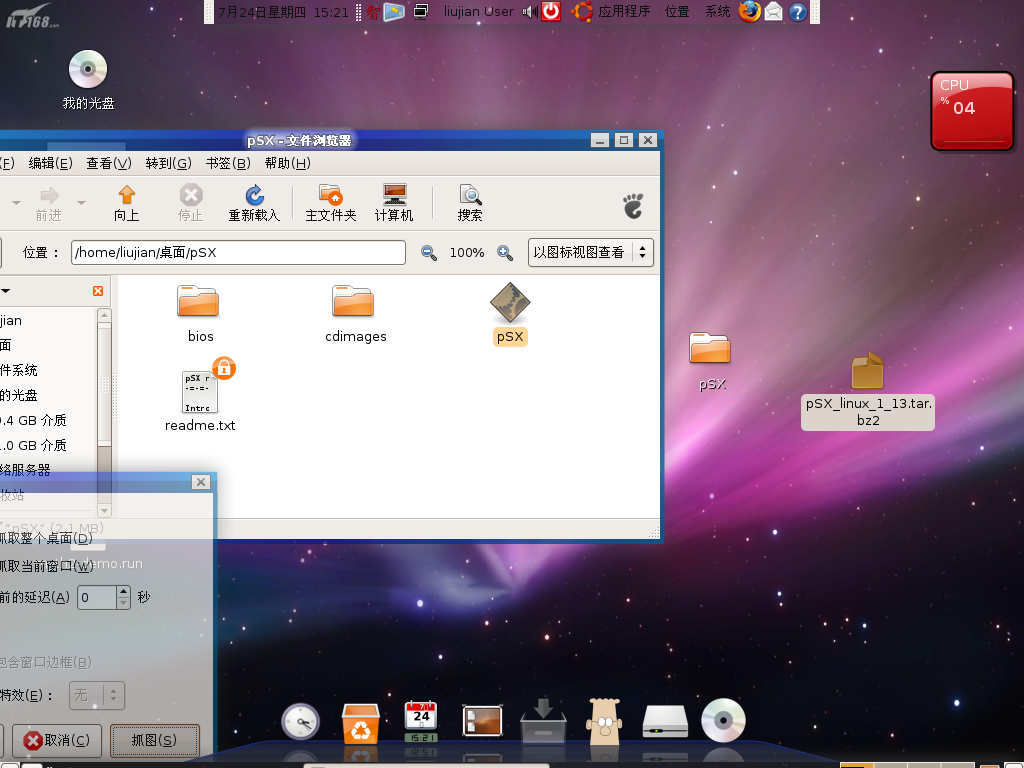The height and width of the screenshot is (768, 1024).
Task: Open the 应用程序 applications menu
Action: [x=624, y=12]
